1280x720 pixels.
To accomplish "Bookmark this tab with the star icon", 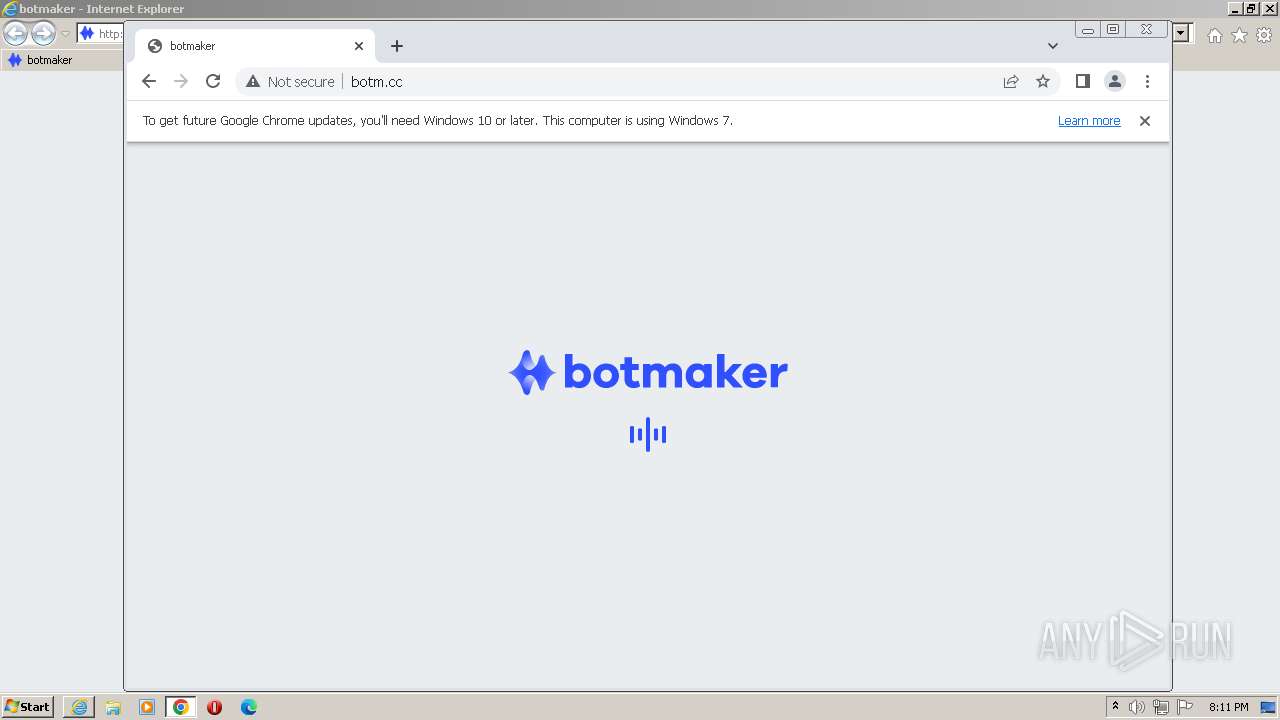I will click(1043, 82).
